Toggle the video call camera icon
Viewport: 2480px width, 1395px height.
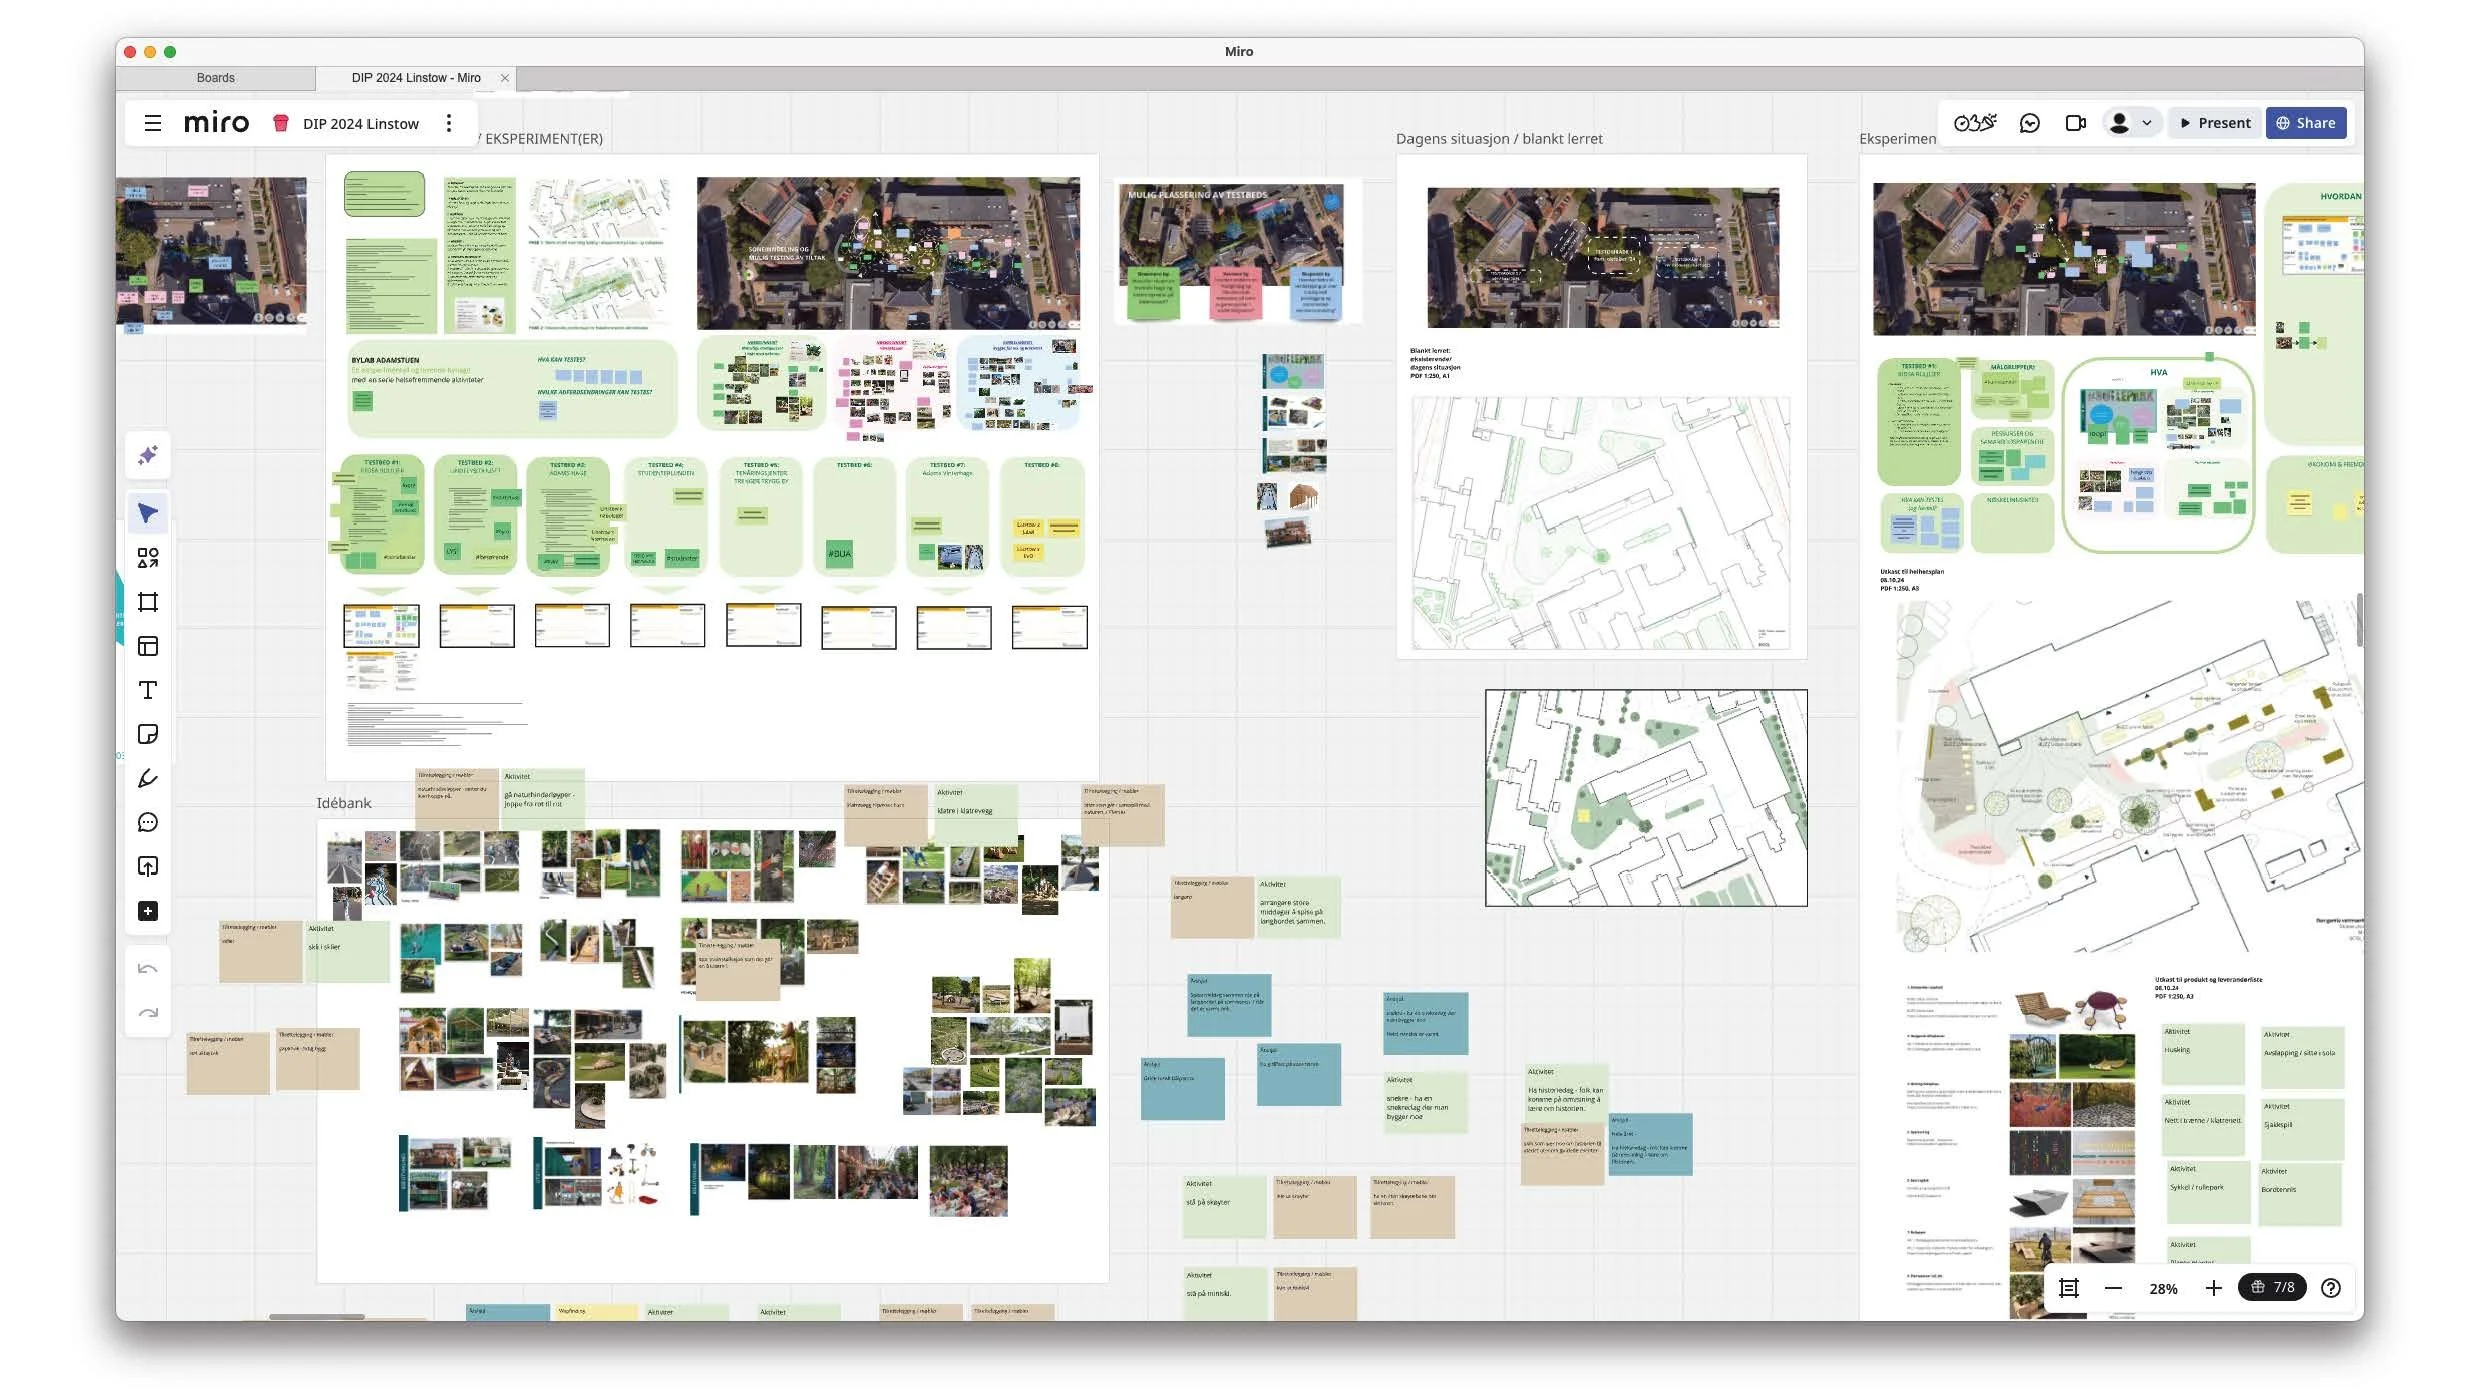2075,123
